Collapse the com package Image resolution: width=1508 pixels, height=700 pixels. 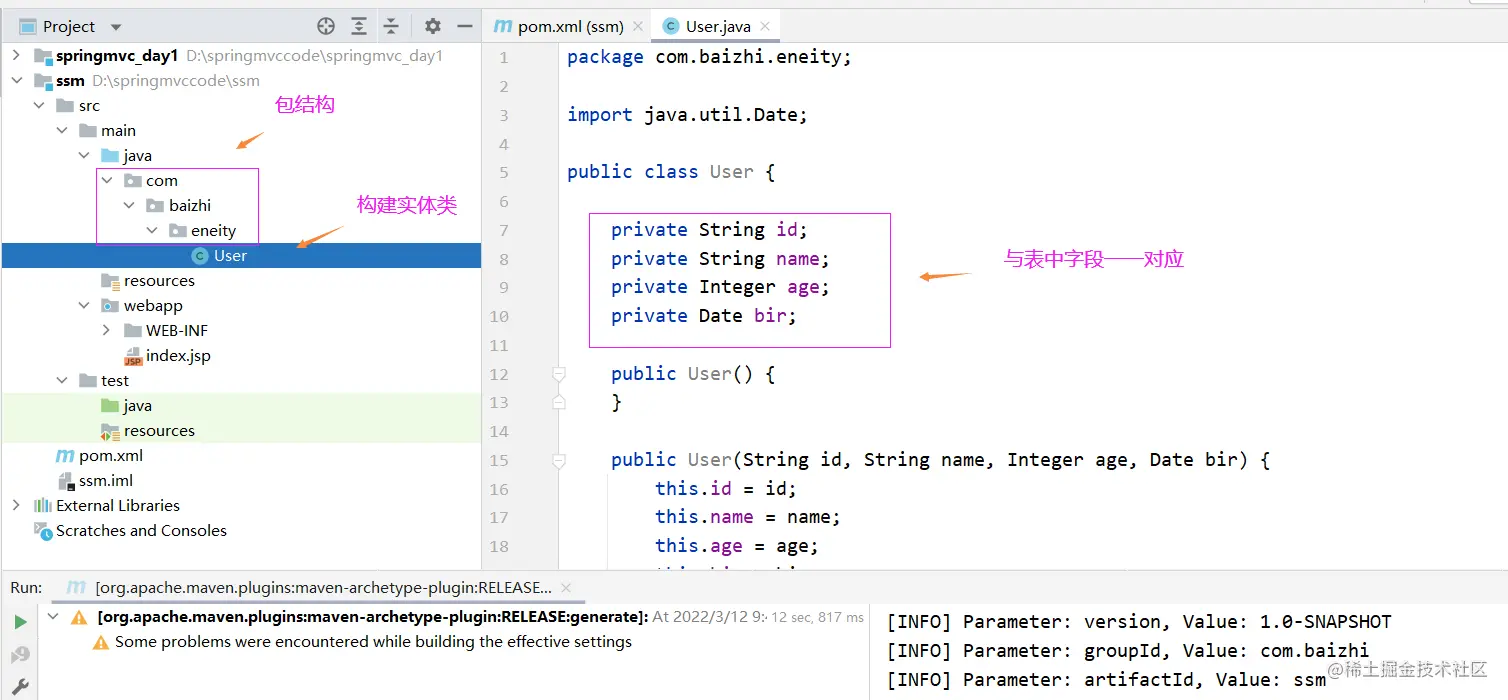click(x=106, y=181)
